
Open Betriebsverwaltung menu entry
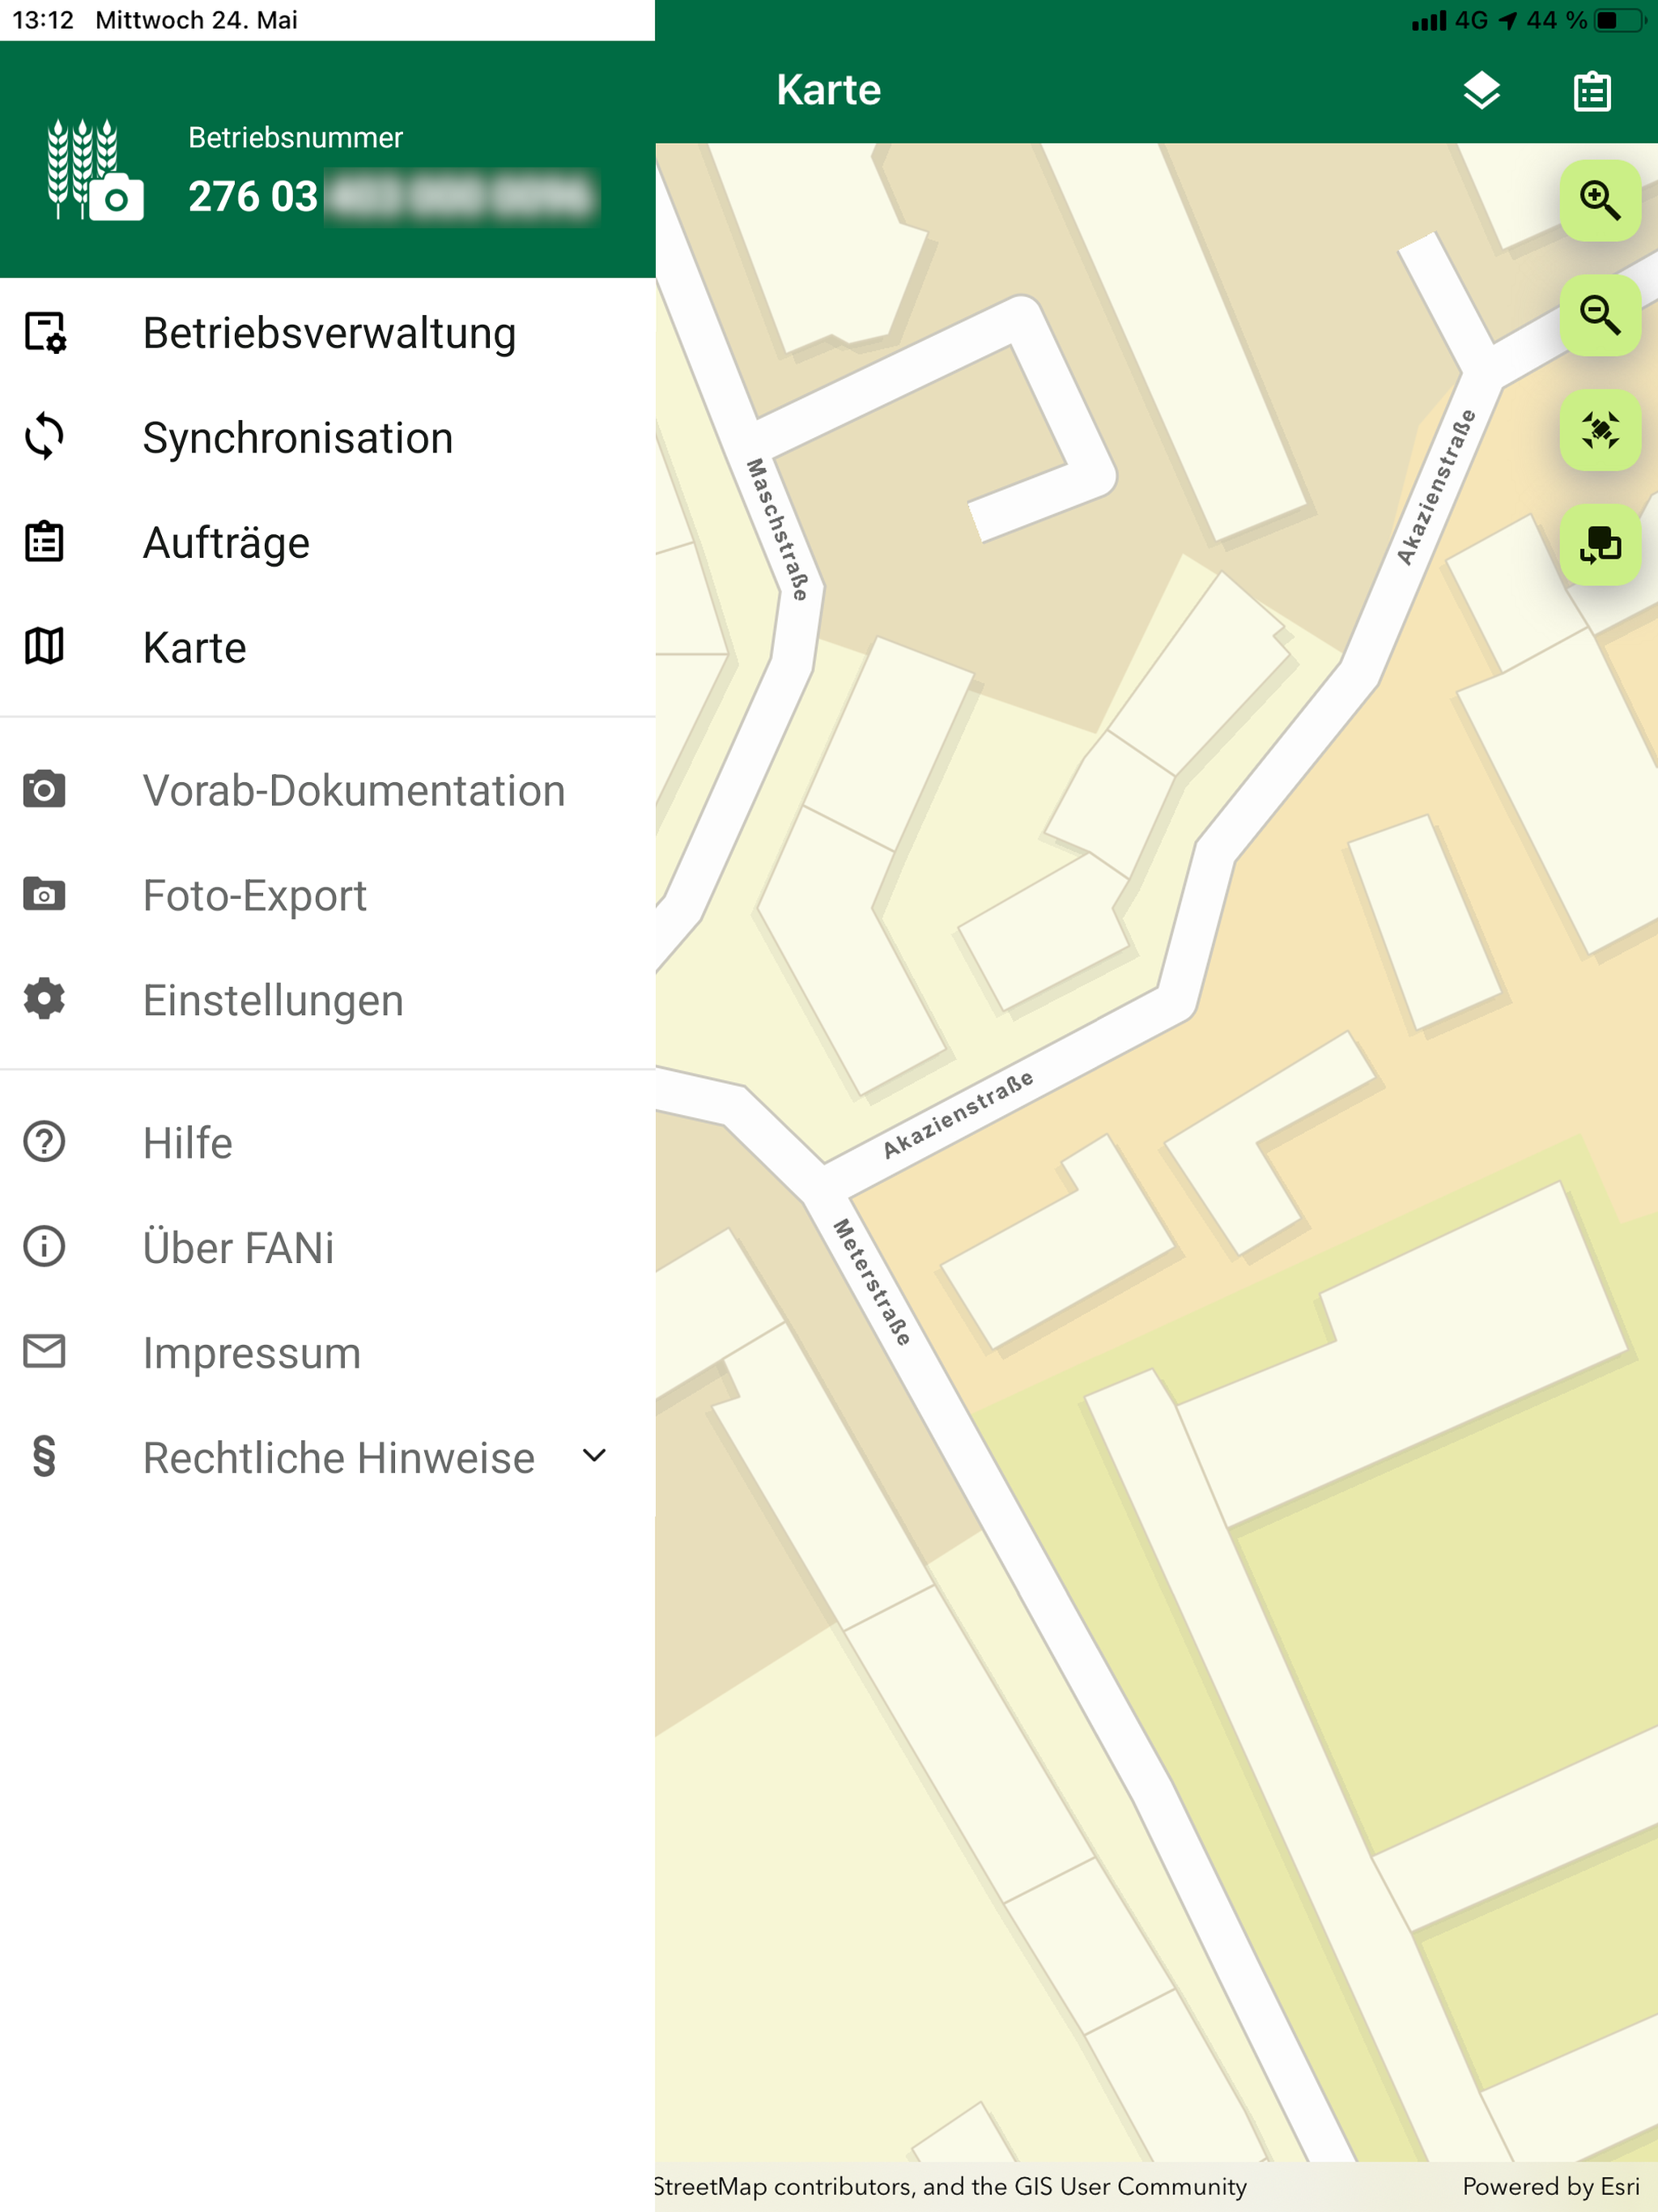tap(328, 333)
